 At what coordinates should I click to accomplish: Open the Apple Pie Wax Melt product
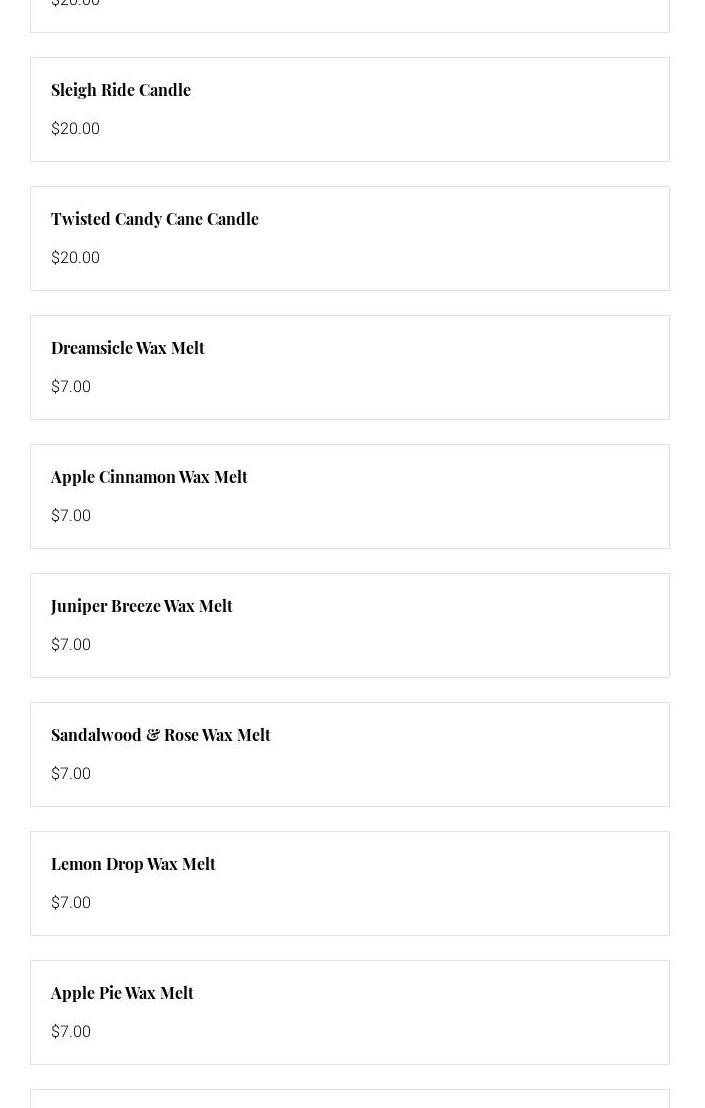pos(122,993)
